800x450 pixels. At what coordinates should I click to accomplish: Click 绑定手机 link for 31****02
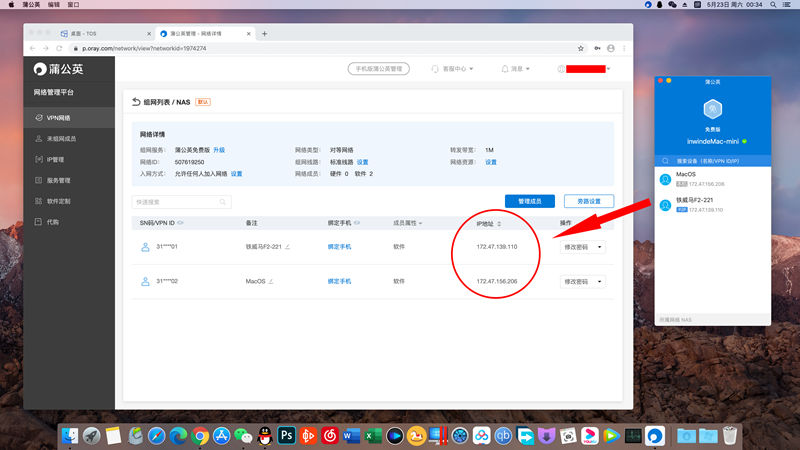point(339,281)
